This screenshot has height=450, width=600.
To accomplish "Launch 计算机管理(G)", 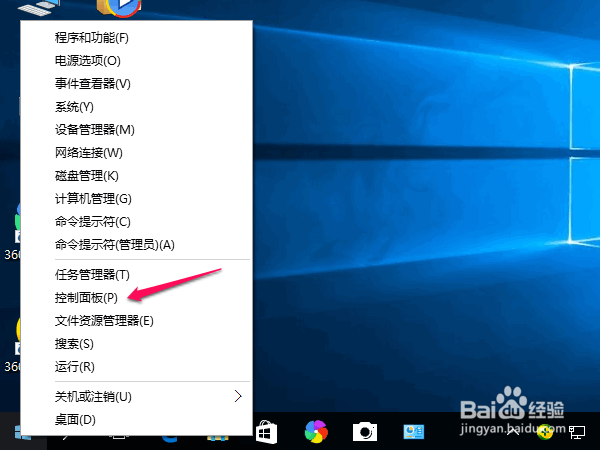I will [x=136, y=199].
